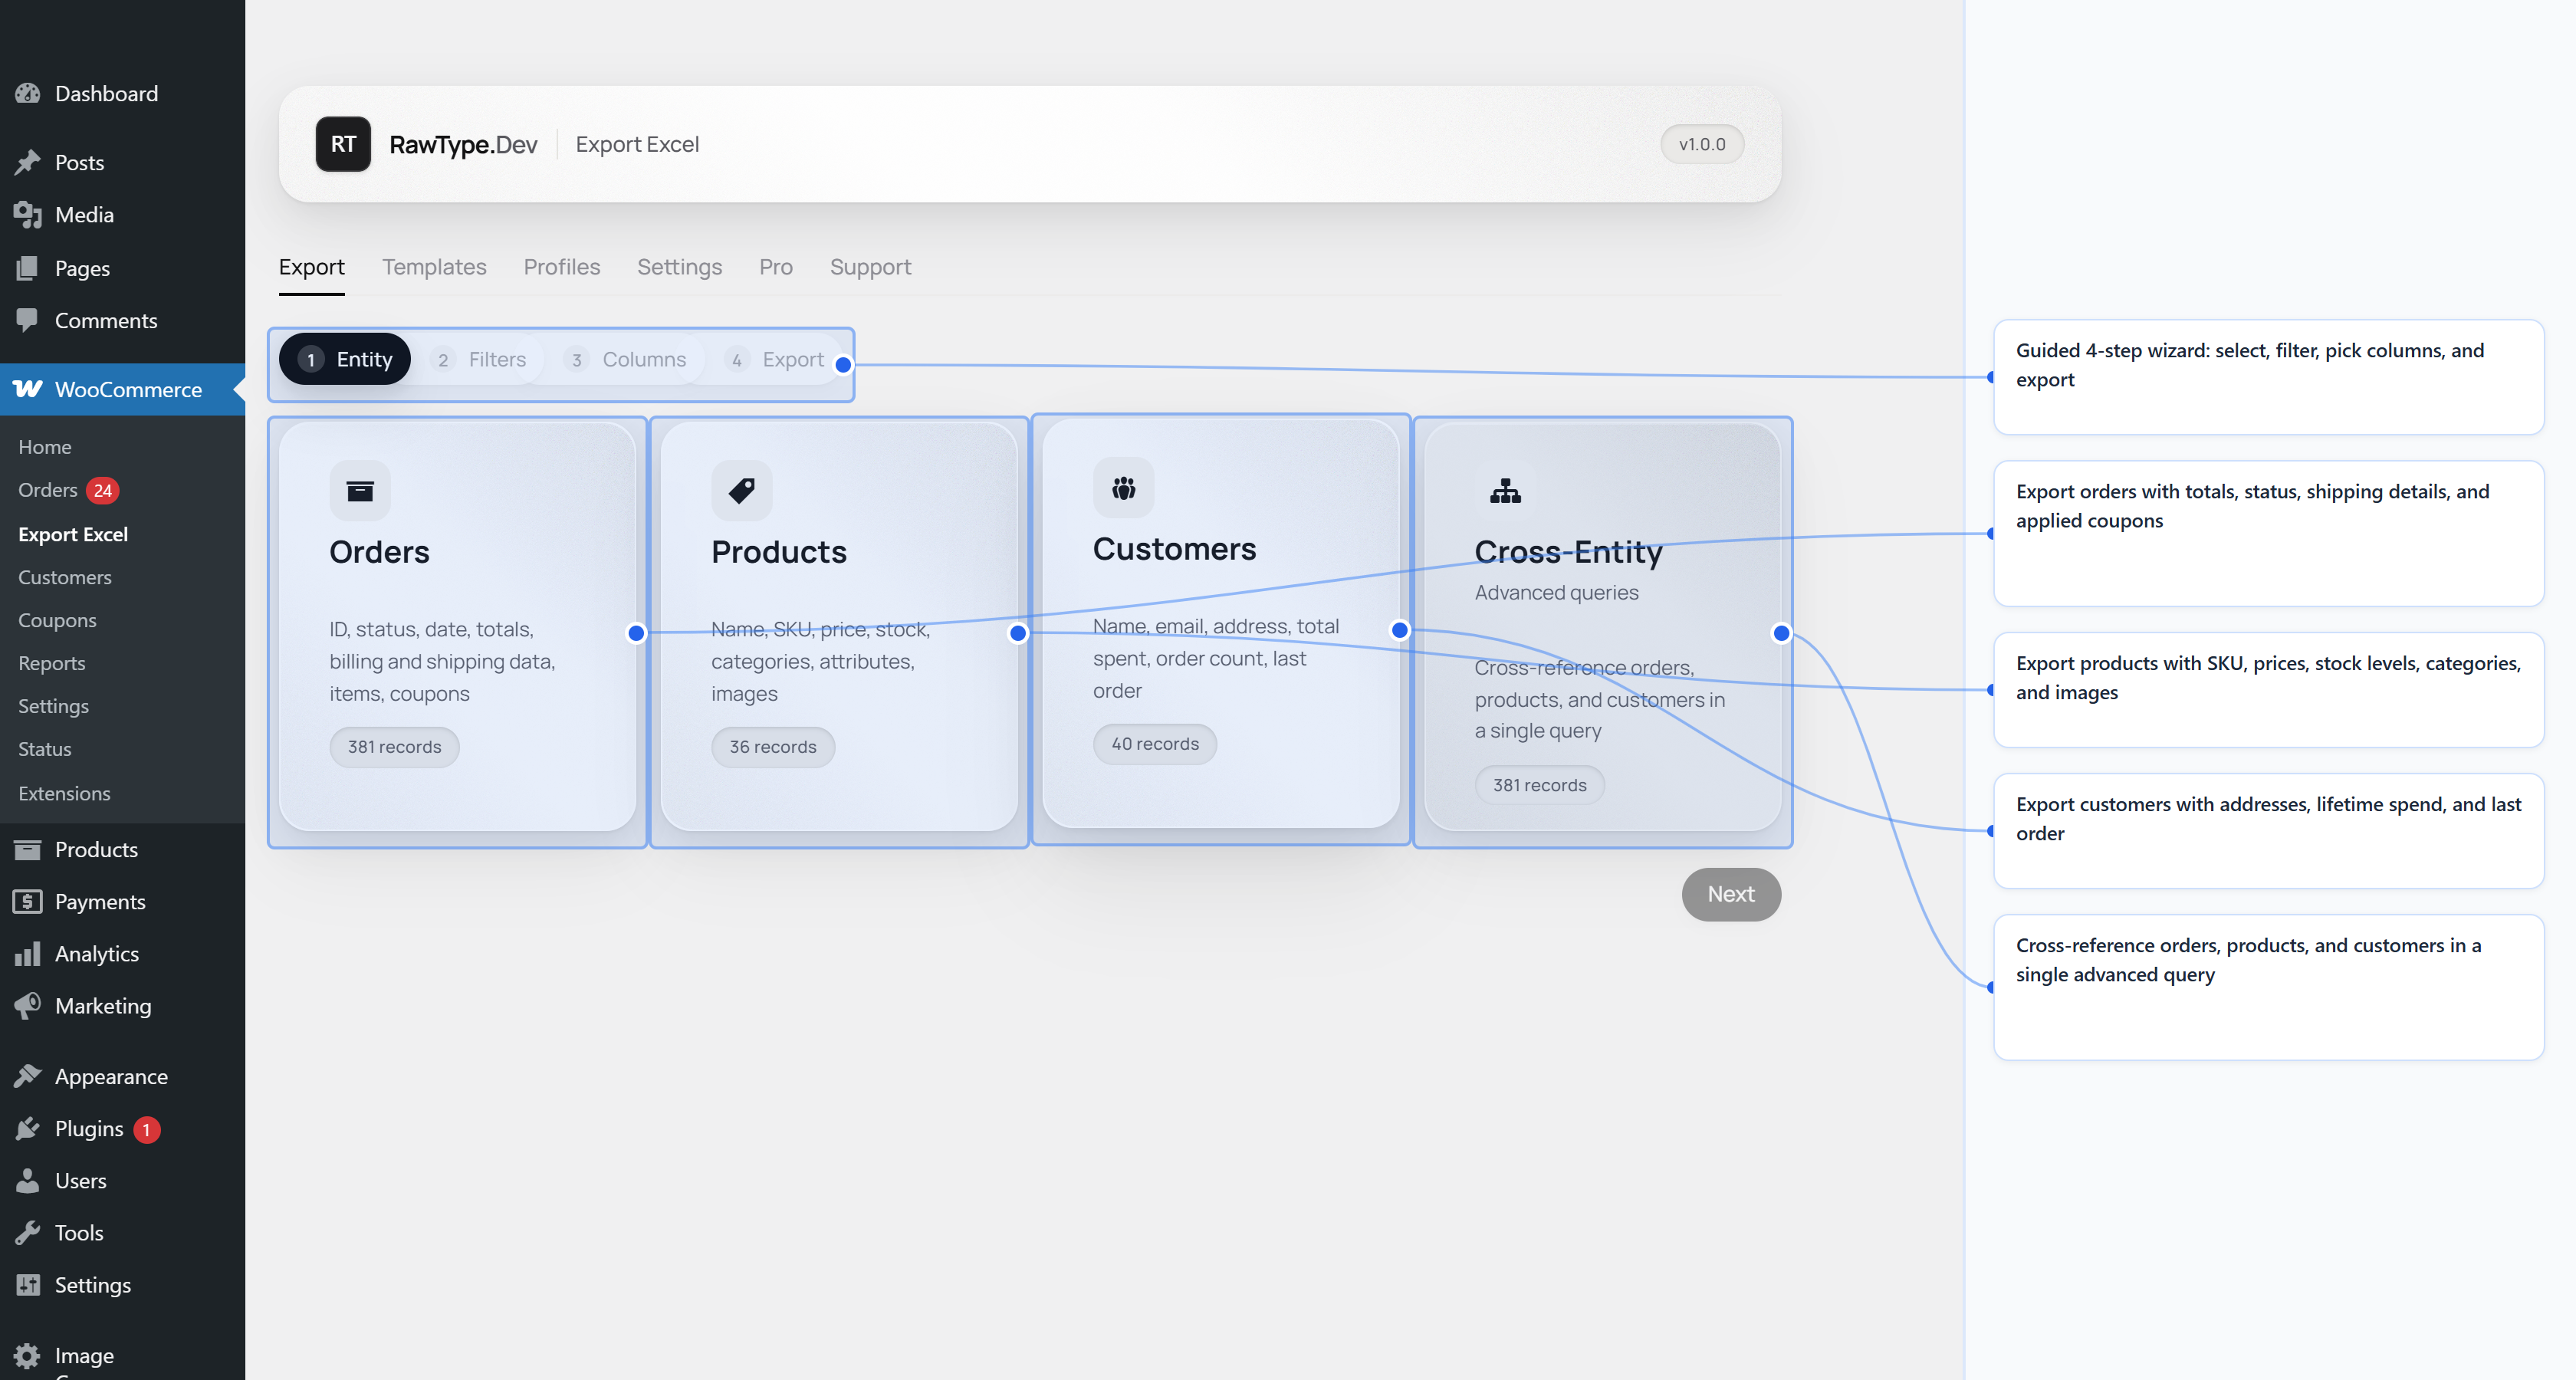
Task: Click the Media icon in sidebar
Action: (x=28, y=215)
